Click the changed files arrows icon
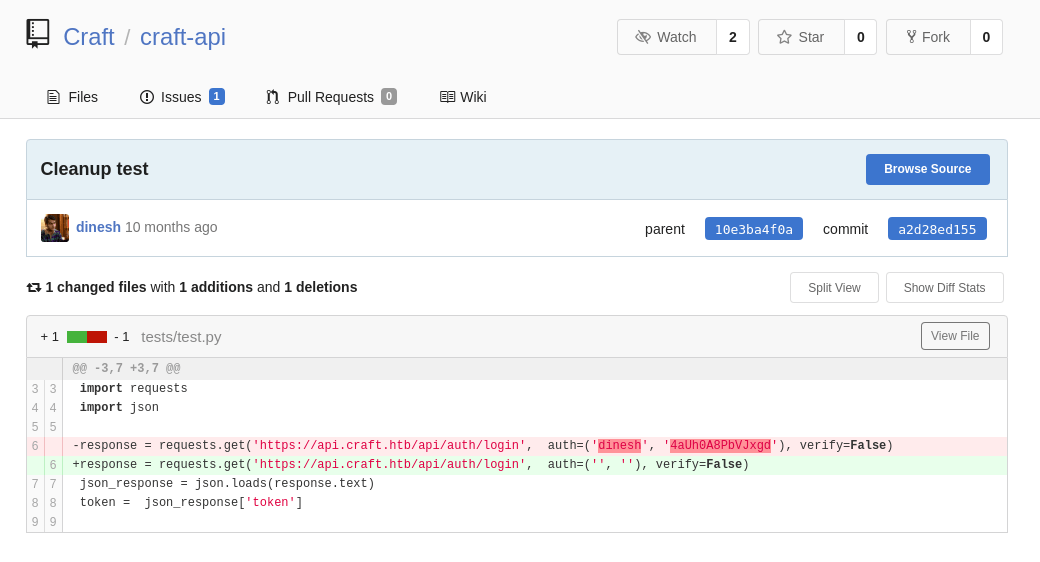The width and height of the screenshot is (1040, 562). (34, 288)
